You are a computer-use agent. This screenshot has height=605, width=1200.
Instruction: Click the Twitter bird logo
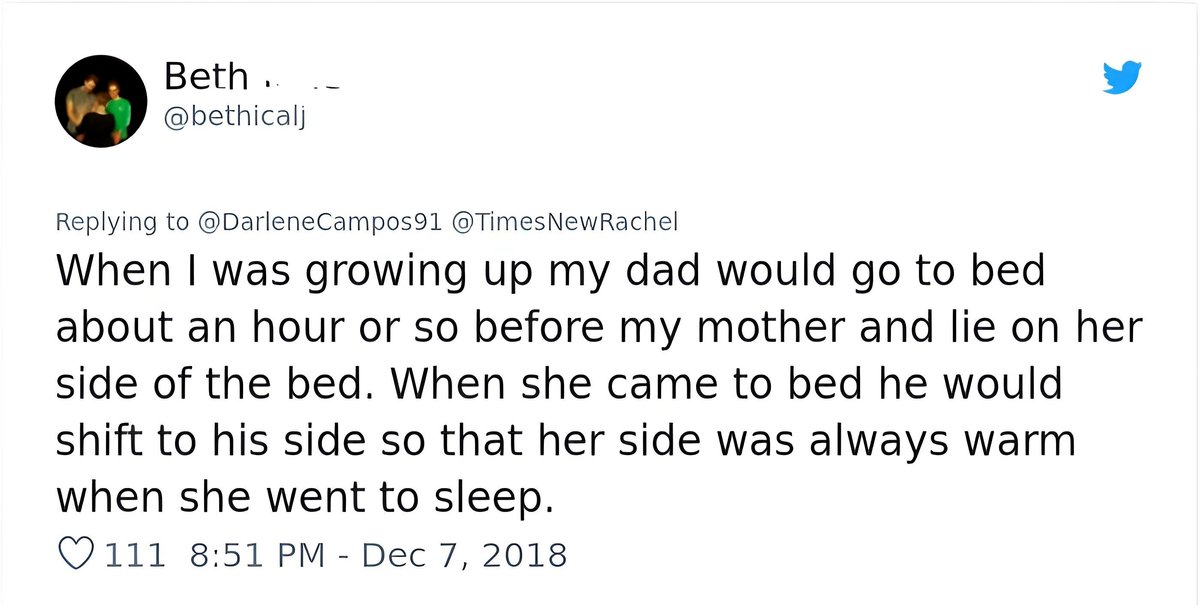(1122, 77)
